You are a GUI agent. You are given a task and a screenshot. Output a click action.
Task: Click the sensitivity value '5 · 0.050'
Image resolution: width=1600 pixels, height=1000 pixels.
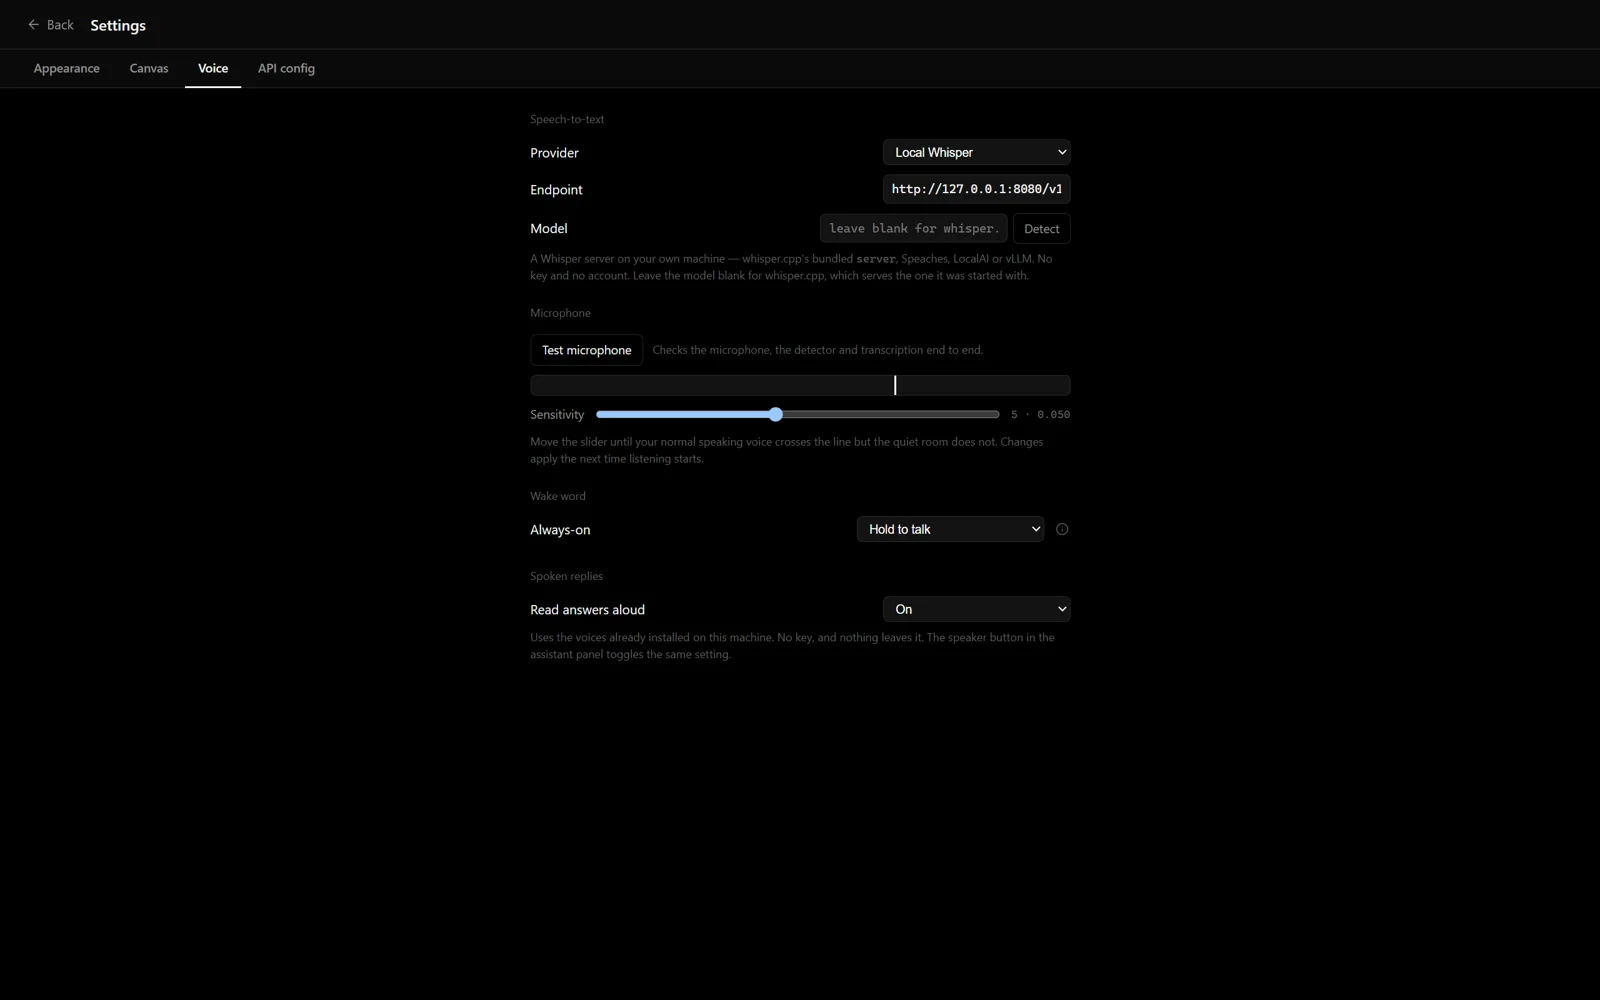(1040, 414)
